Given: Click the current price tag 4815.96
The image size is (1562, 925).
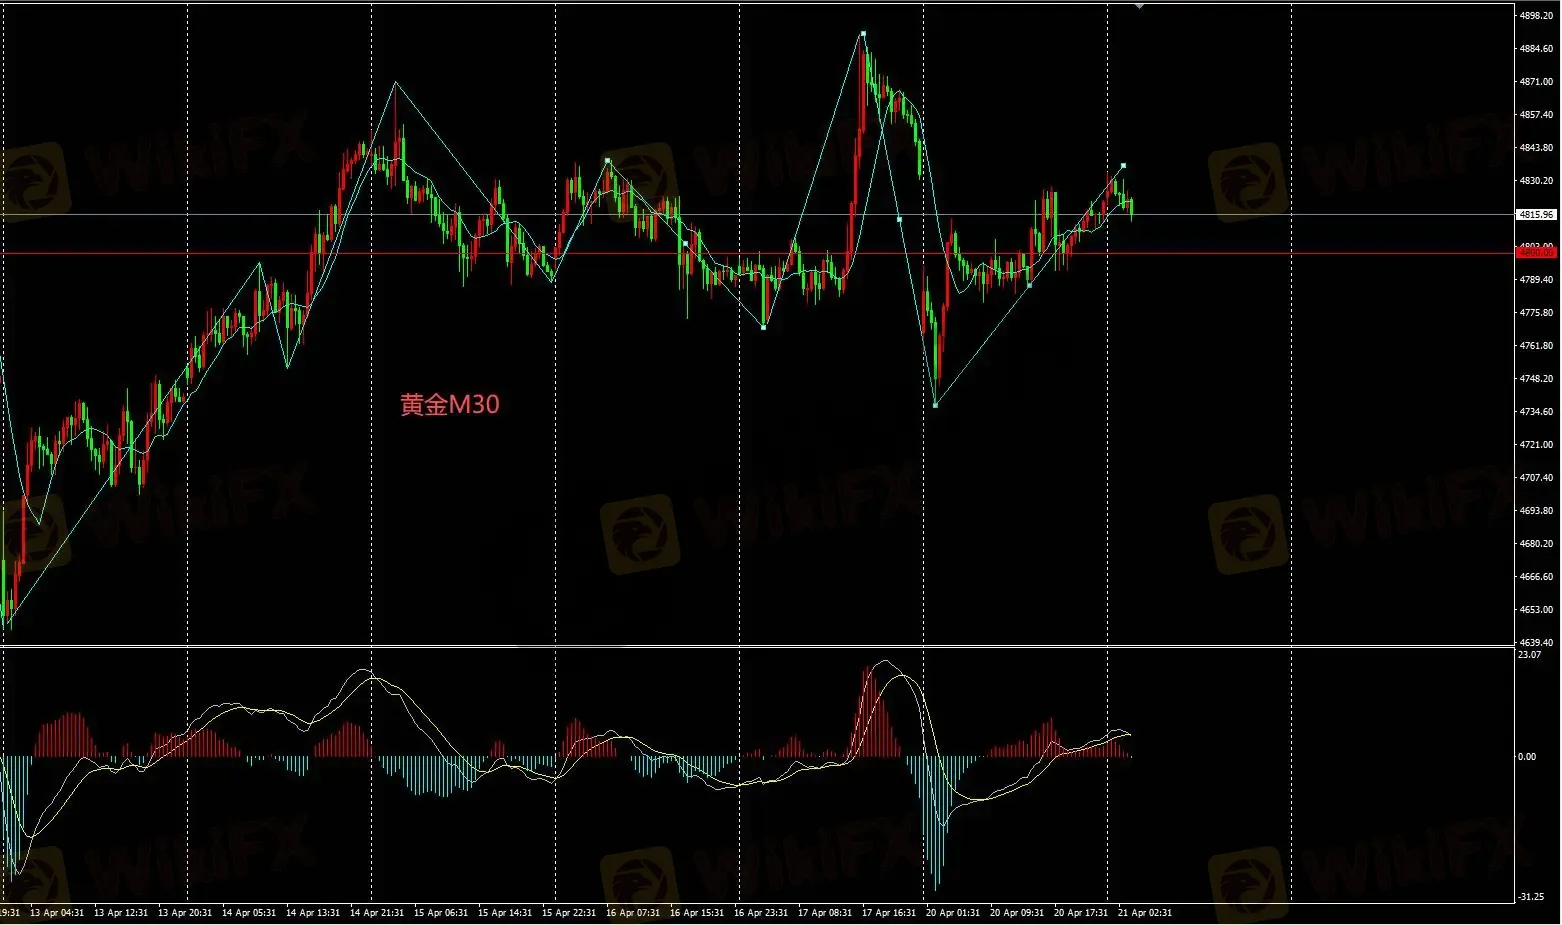Looking at the screenshot, I should point(1535,215).
